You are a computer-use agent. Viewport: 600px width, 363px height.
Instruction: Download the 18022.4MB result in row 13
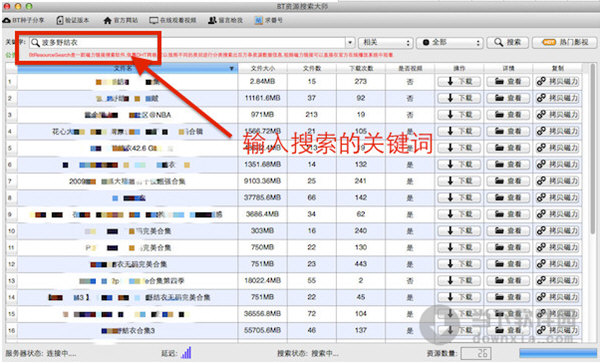pyautogui.click(x=459, y=280)
